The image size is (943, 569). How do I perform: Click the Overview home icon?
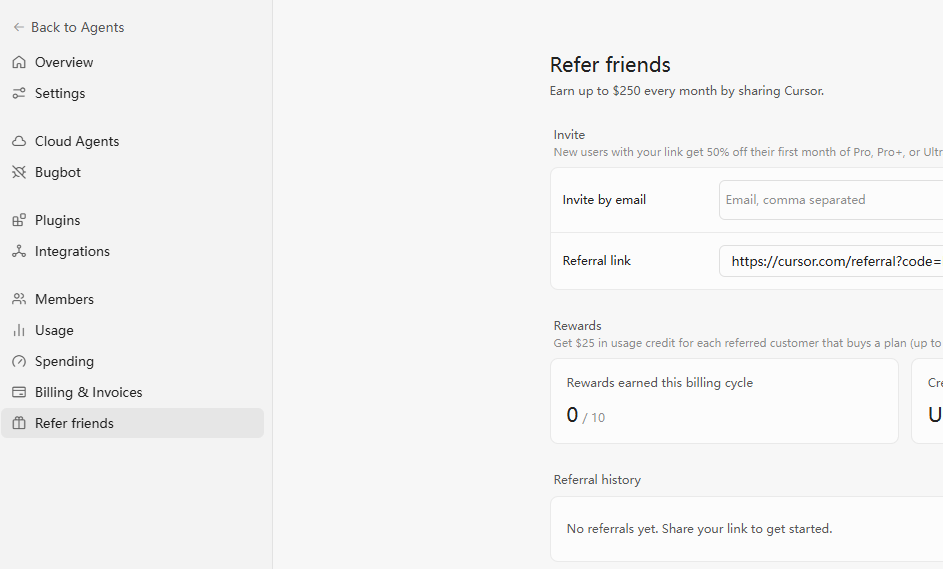tap(19, 62)
